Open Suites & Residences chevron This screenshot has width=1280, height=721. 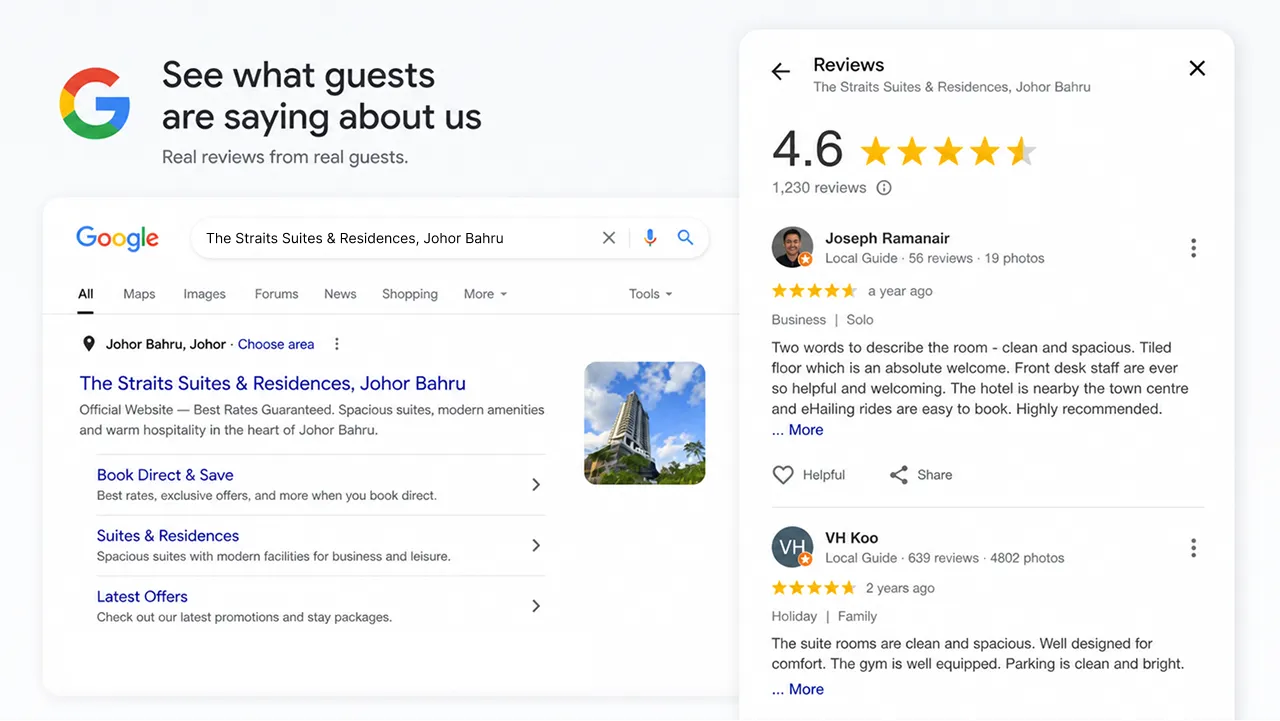pos(536,545)
